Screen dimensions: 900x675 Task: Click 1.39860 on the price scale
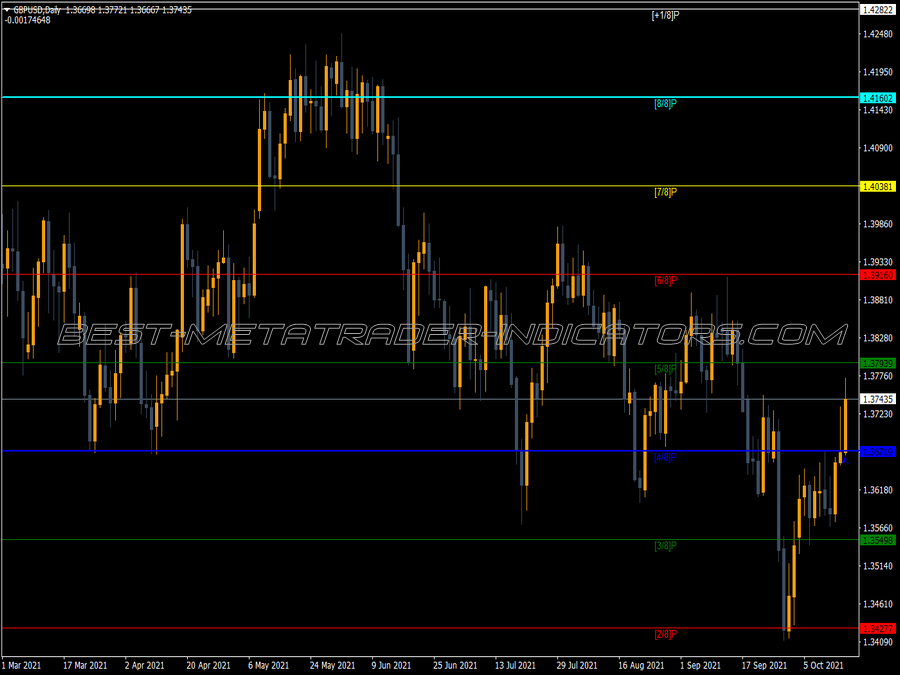[878, 224]
